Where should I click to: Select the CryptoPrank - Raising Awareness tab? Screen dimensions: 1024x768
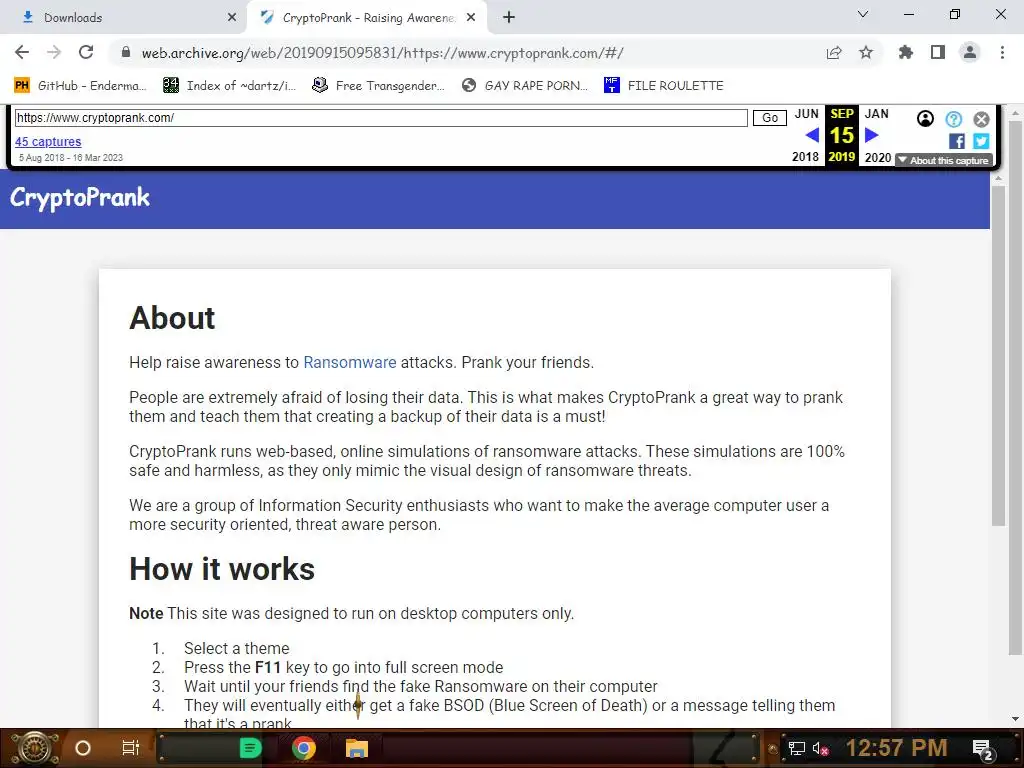pos(368,18)
